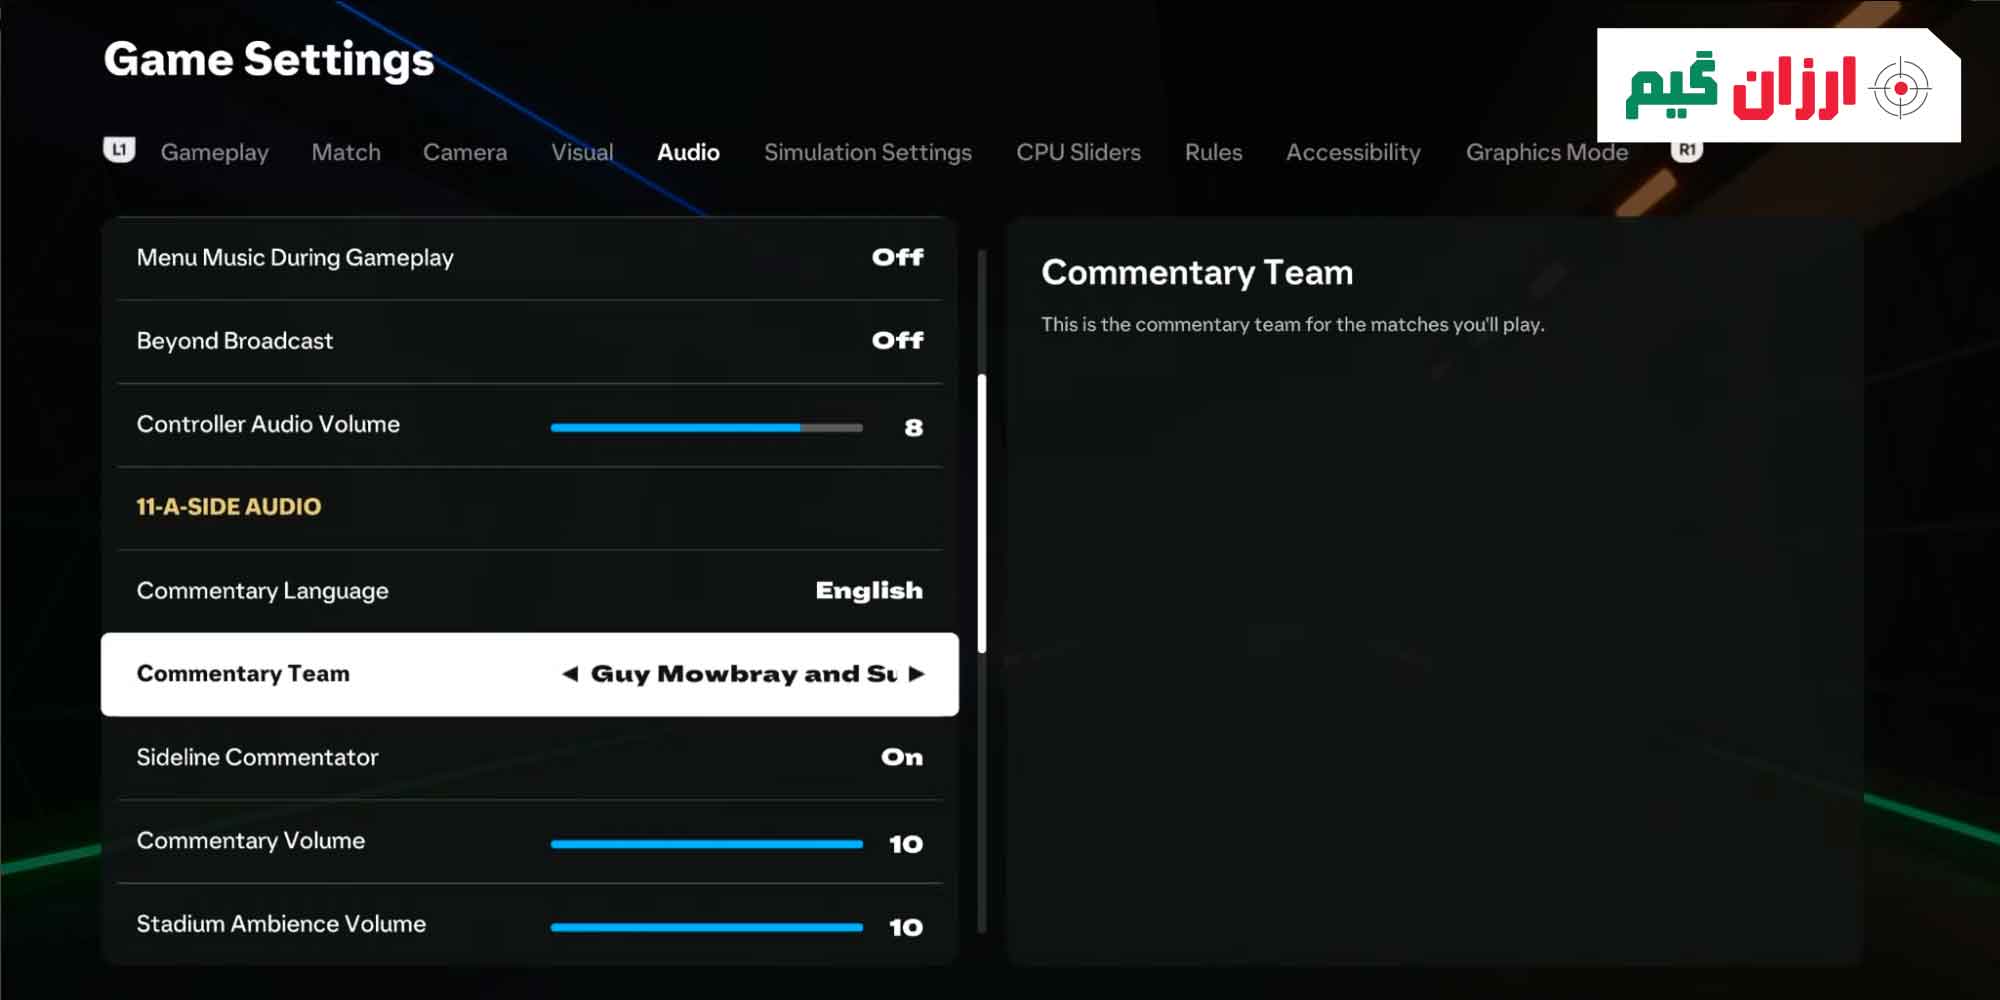Click the Commentary Volume slider
The image size is (2000, 1000).
[x=706, y=844]
